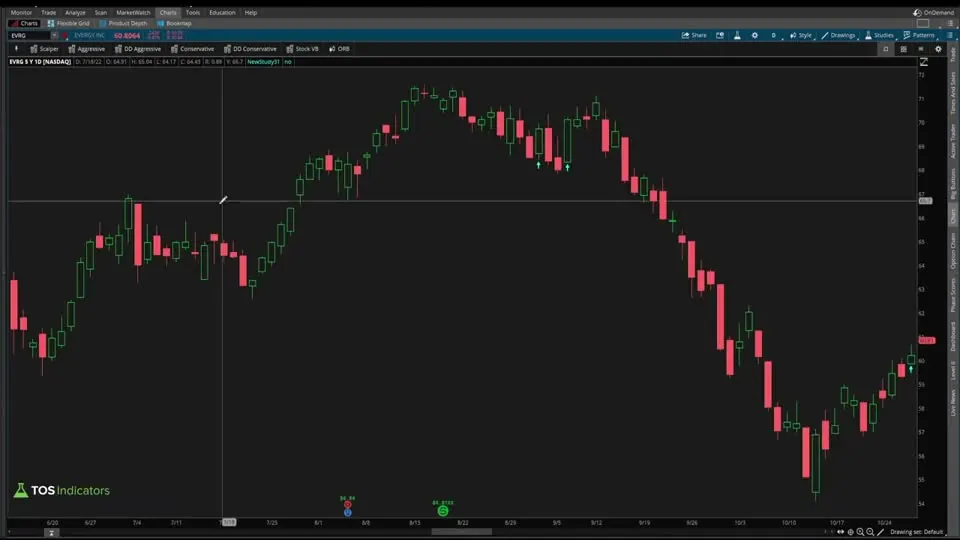Click the pan left-right arrows icon
The height and width of the screenshot is (540, 960).
click(840, 532)
